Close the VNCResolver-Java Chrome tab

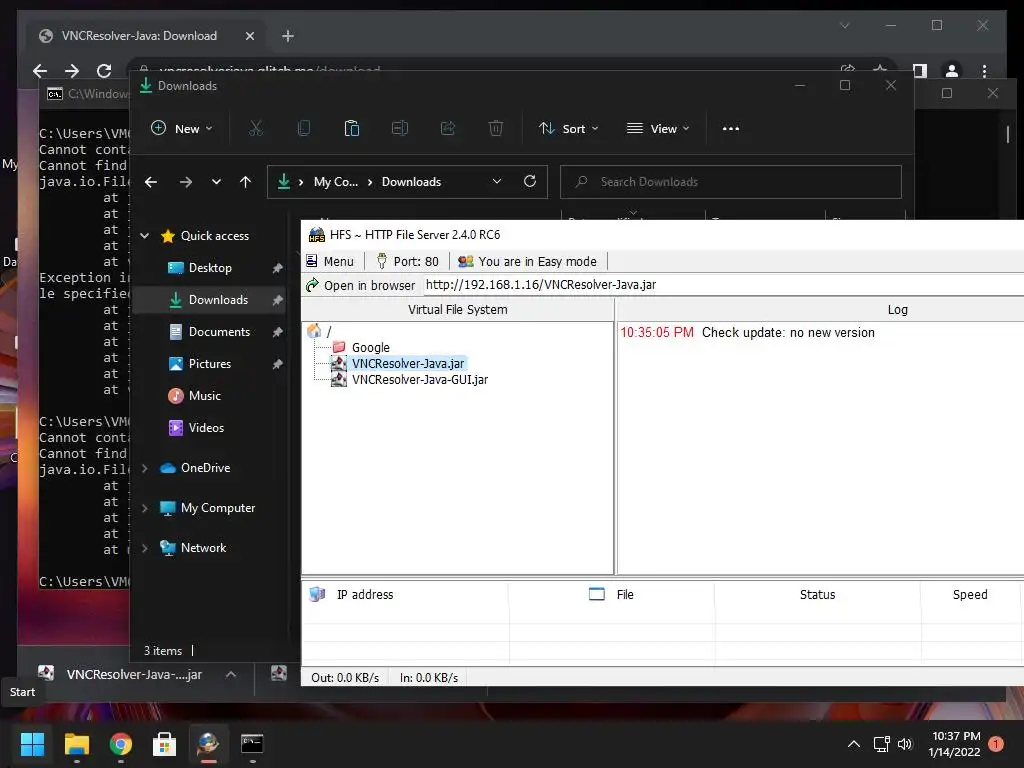click(x=249, y=36)
